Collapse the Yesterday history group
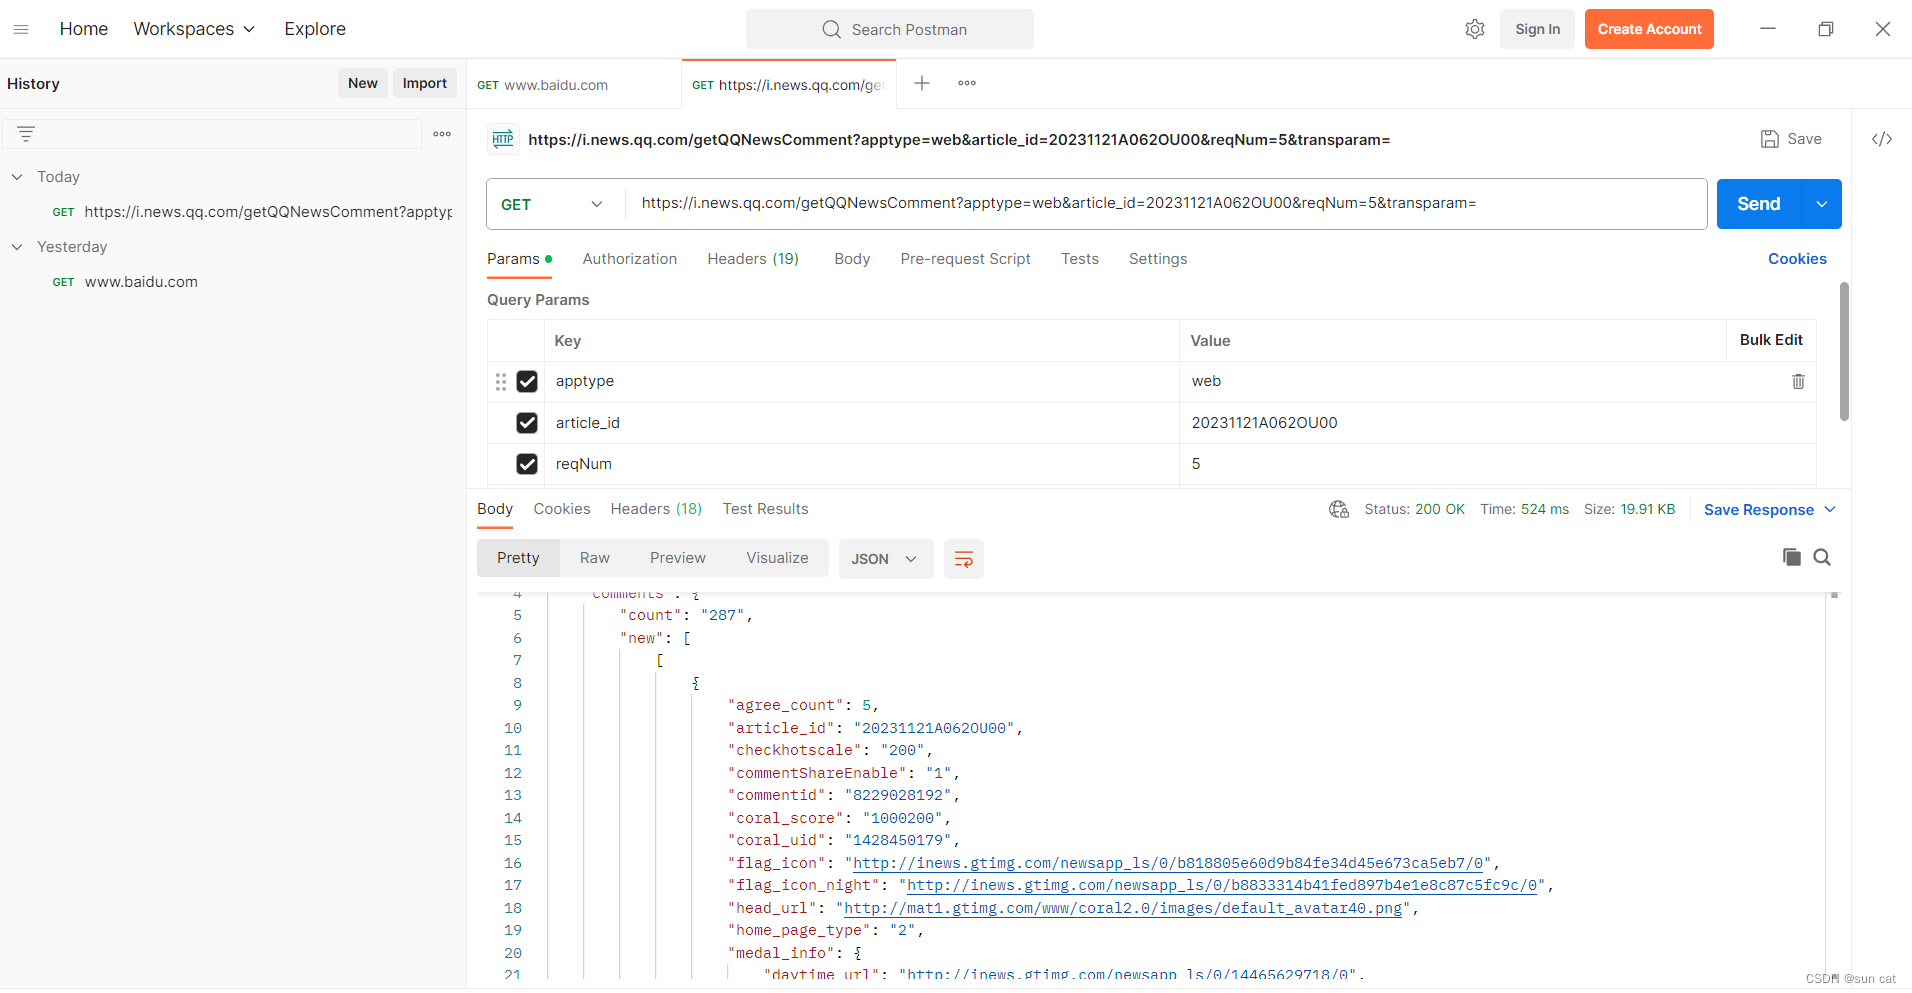The image size is (1912, 993). pos(17,247)
